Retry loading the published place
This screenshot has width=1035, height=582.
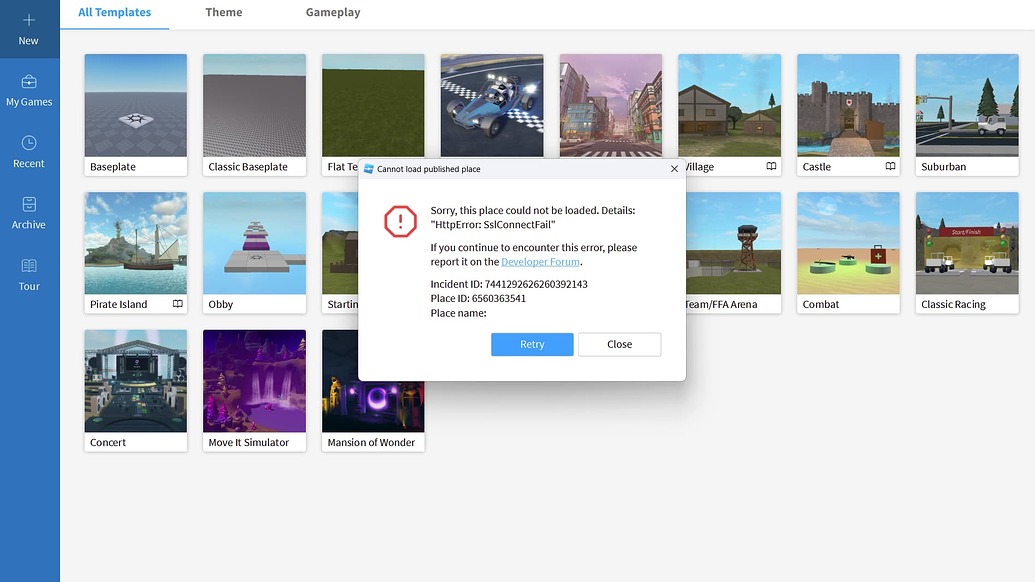[x=531, y=344]
